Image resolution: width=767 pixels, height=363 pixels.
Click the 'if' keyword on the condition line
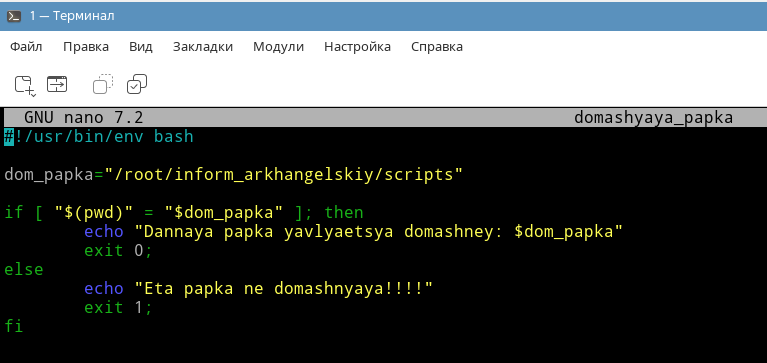(14, 213)
